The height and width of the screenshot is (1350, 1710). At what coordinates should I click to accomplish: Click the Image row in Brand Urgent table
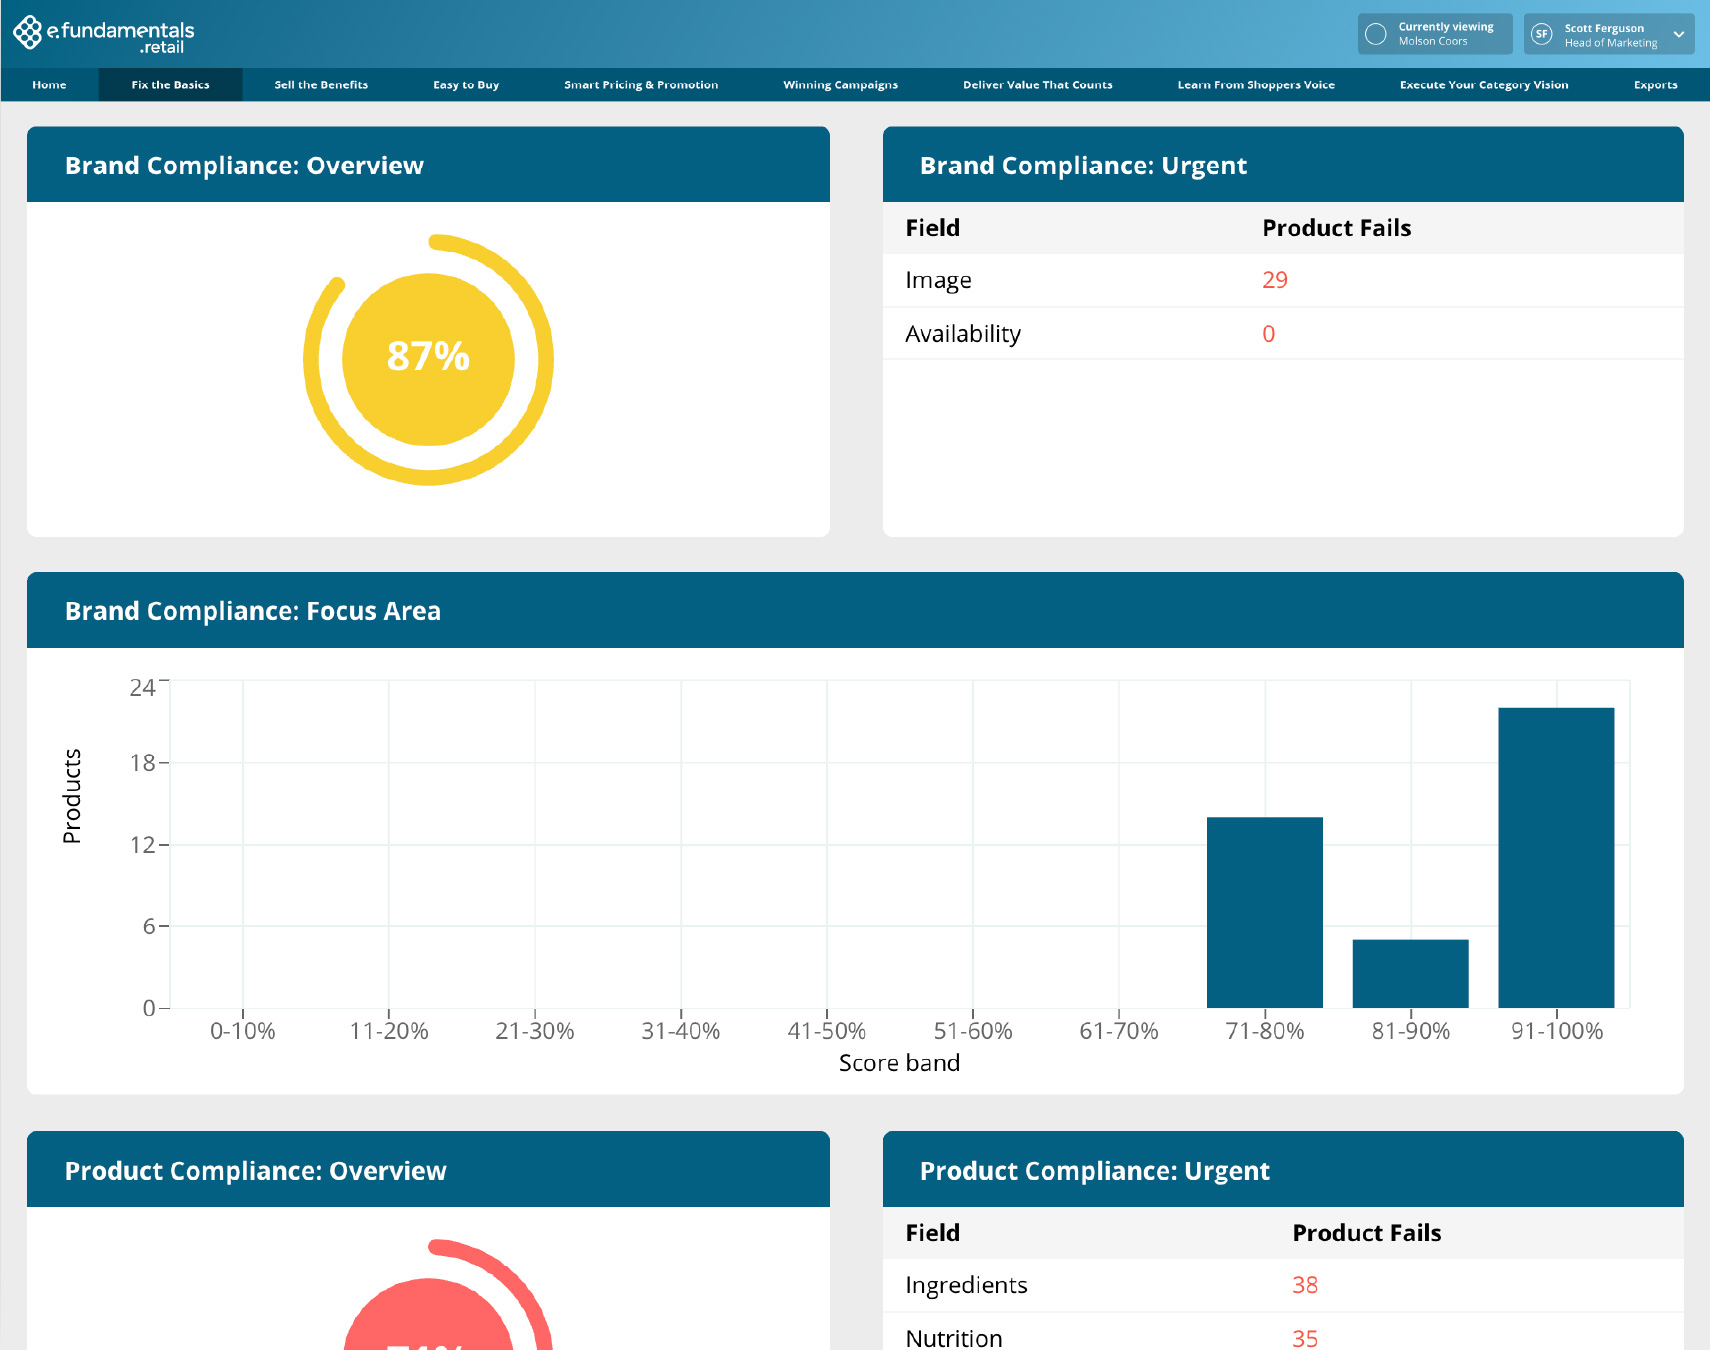click(1283, 280)
